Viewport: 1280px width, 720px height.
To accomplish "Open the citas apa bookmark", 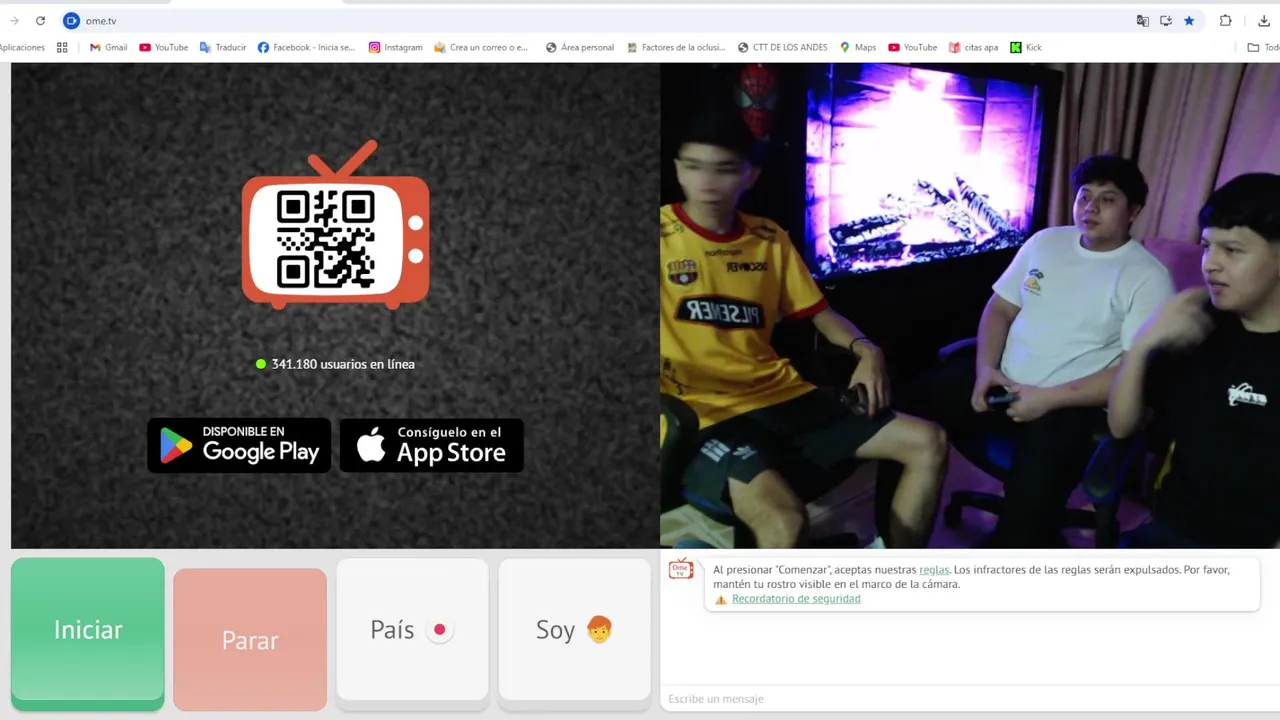I will click(974, 47).
